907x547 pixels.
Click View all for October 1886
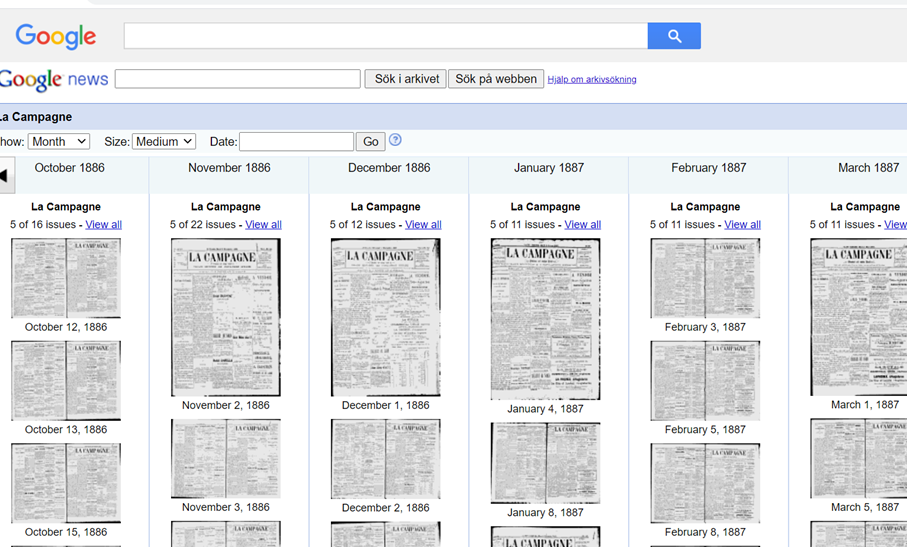click(x=104, y=224)
